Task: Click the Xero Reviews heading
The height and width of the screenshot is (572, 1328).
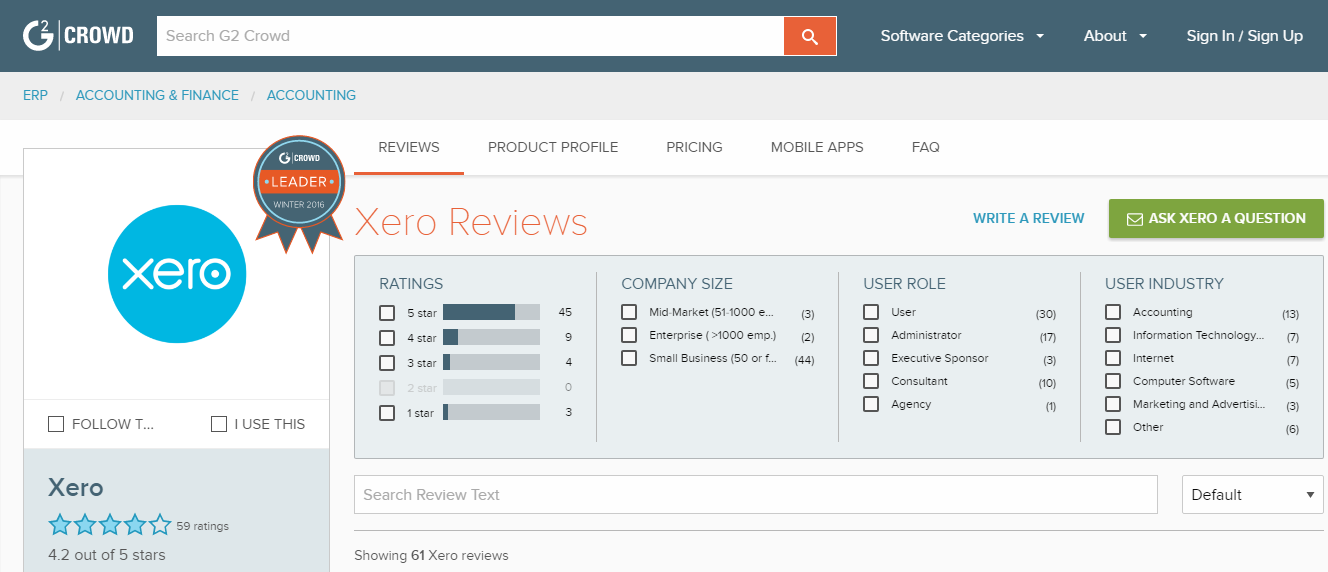Action: pyautogui.click(x=471, y=222)
